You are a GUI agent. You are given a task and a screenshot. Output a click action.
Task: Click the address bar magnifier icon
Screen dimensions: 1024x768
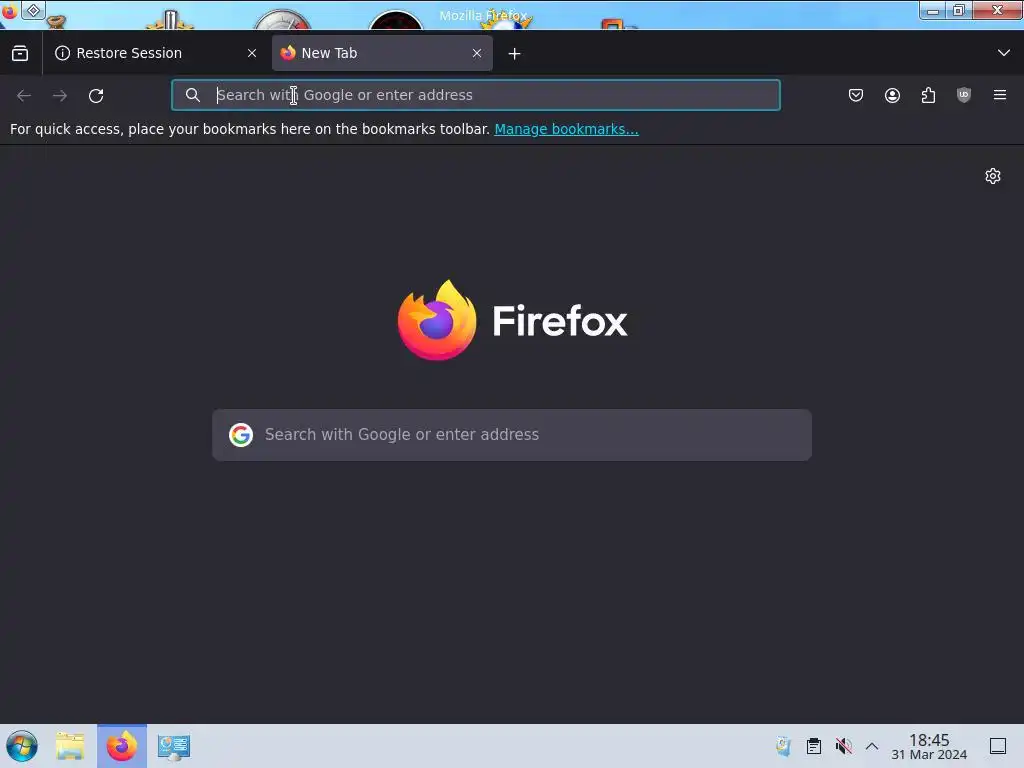coord(193,95)
